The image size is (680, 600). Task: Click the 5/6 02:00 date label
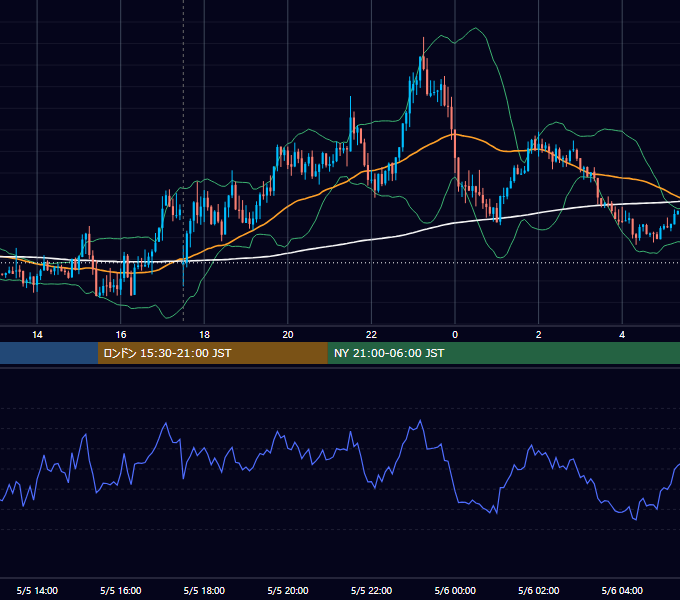pyautogui.click(x=539, y=590)
